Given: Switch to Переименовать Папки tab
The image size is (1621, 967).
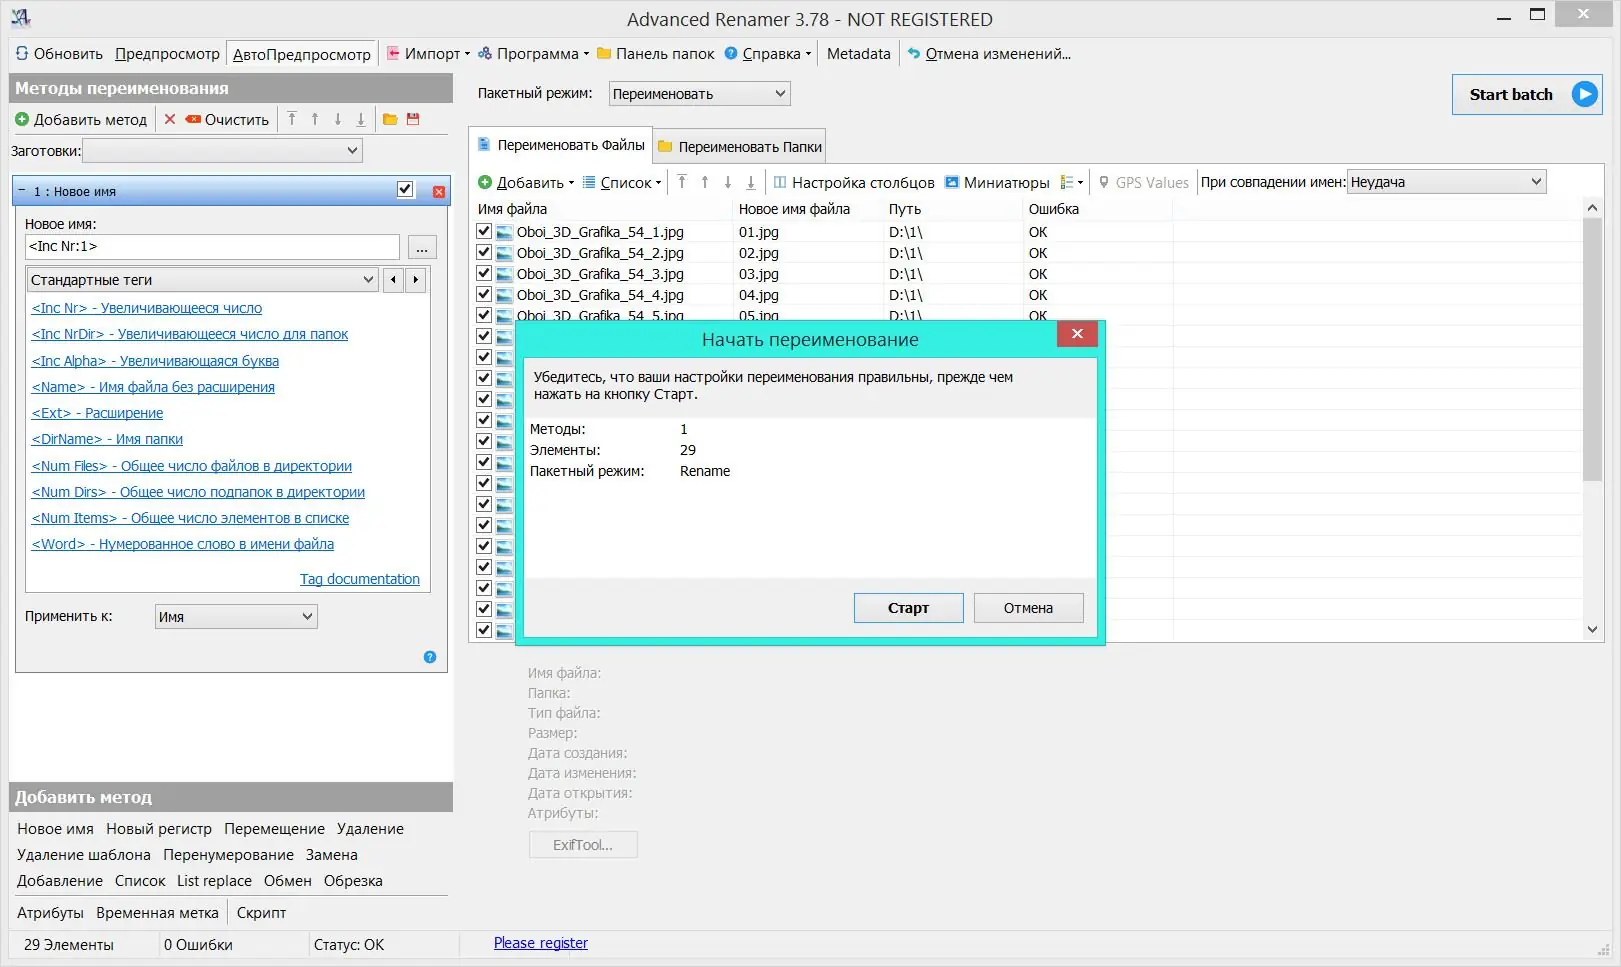Looking at the screenshot, I should pos(740,147).
